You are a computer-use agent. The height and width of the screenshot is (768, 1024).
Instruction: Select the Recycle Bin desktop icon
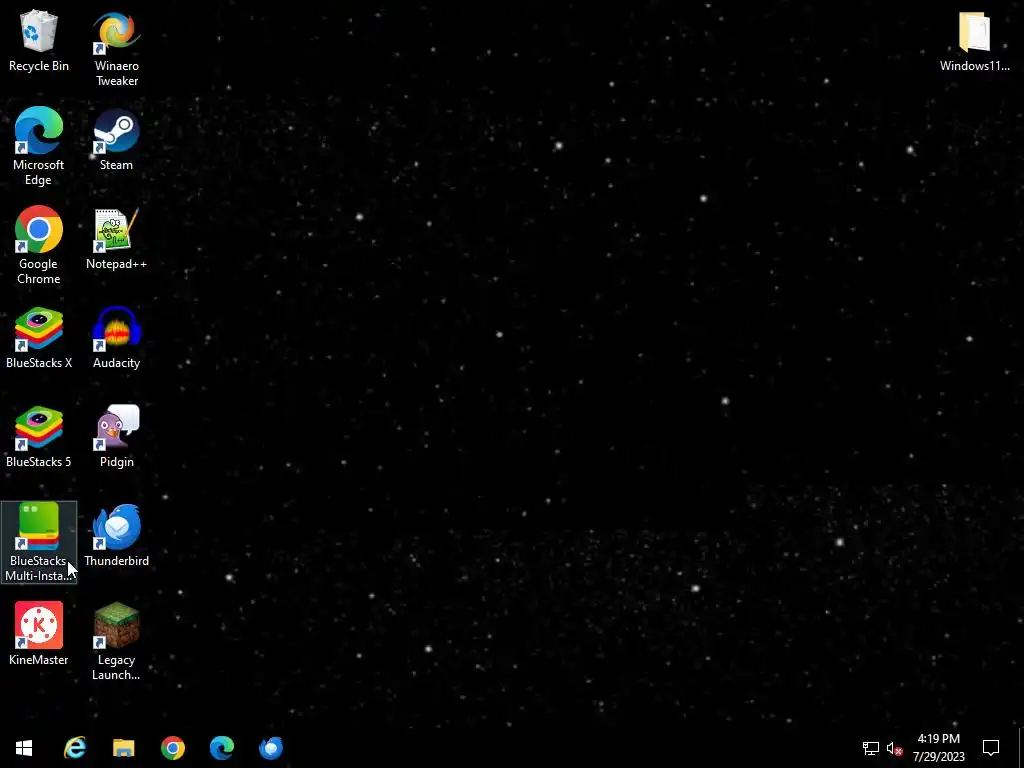click(x=39, y=41)
